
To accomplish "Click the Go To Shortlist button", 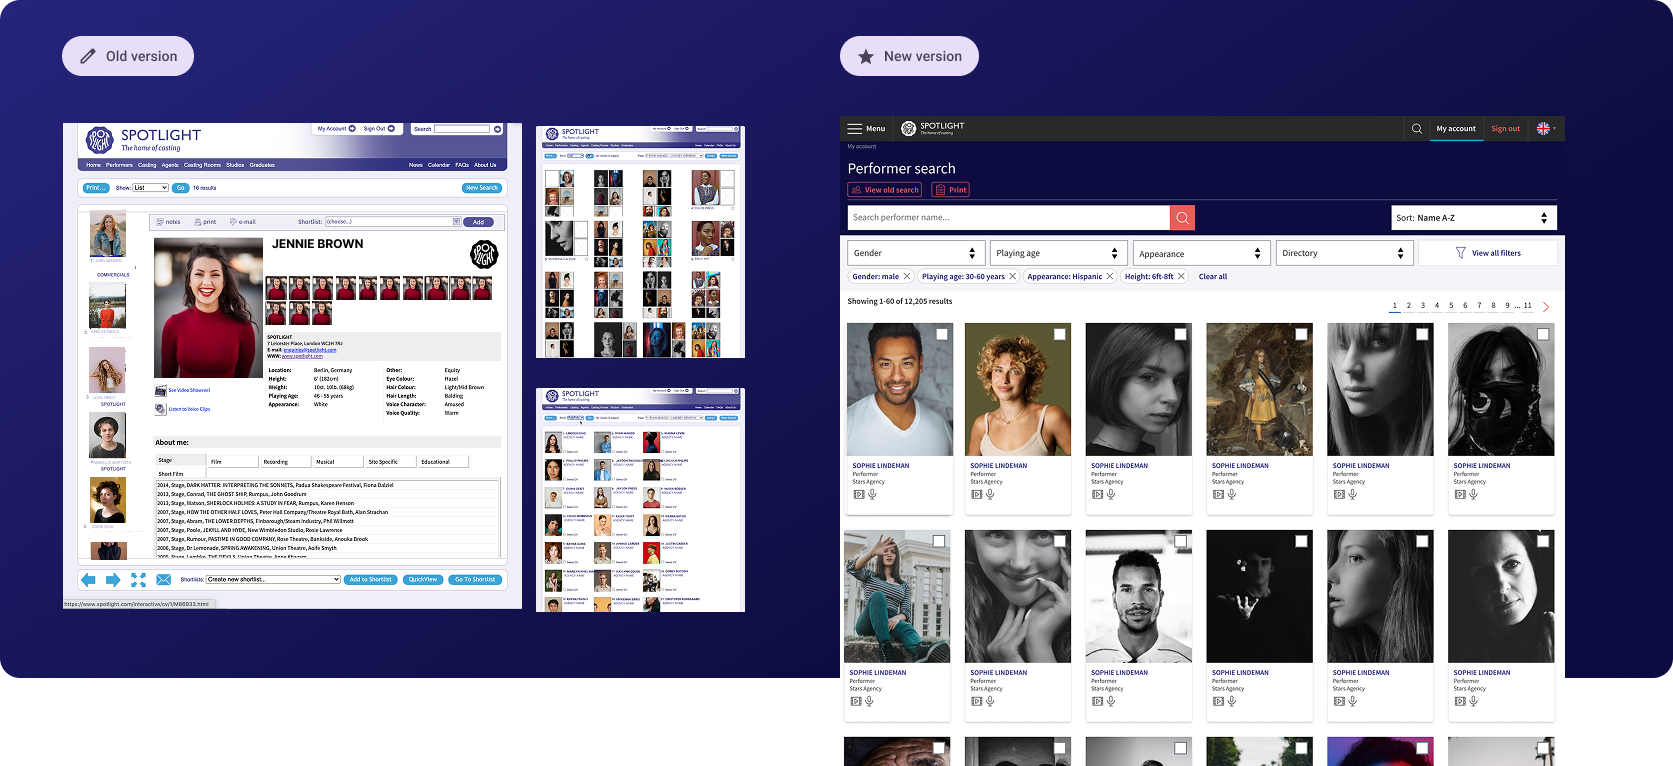I will [x=475, y=580].
